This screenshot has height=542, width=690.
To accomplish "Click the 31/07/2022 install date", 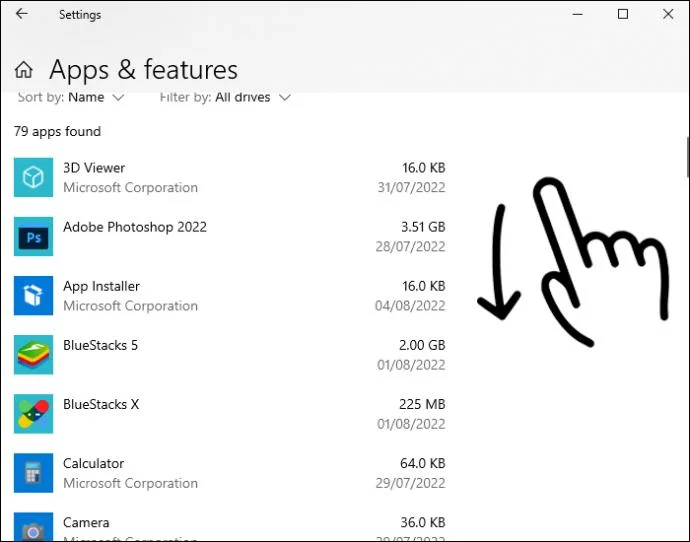I will tap(411, 187).
